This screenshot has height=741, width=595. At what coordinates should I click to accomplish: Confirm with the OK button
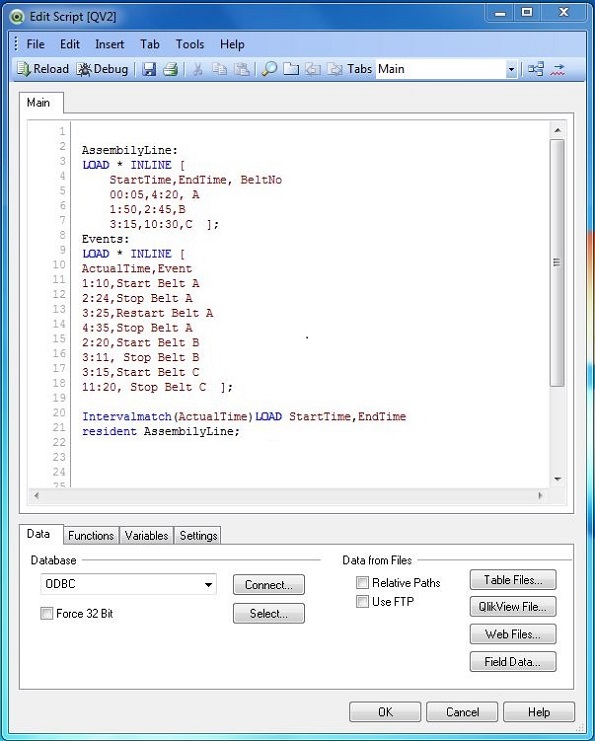coord(385,712)
